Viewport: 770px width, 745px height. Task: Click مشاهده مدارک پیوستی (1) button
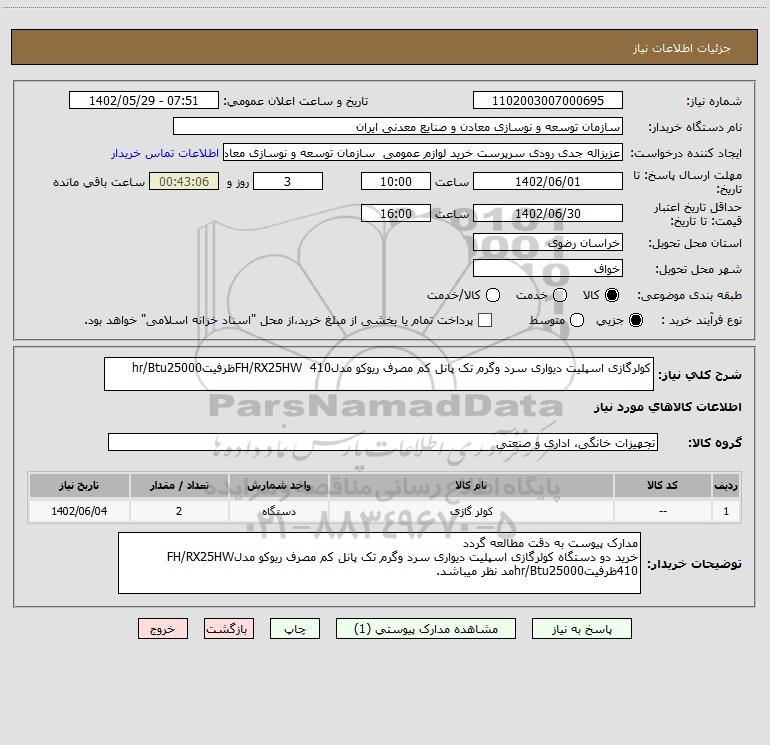426,629
